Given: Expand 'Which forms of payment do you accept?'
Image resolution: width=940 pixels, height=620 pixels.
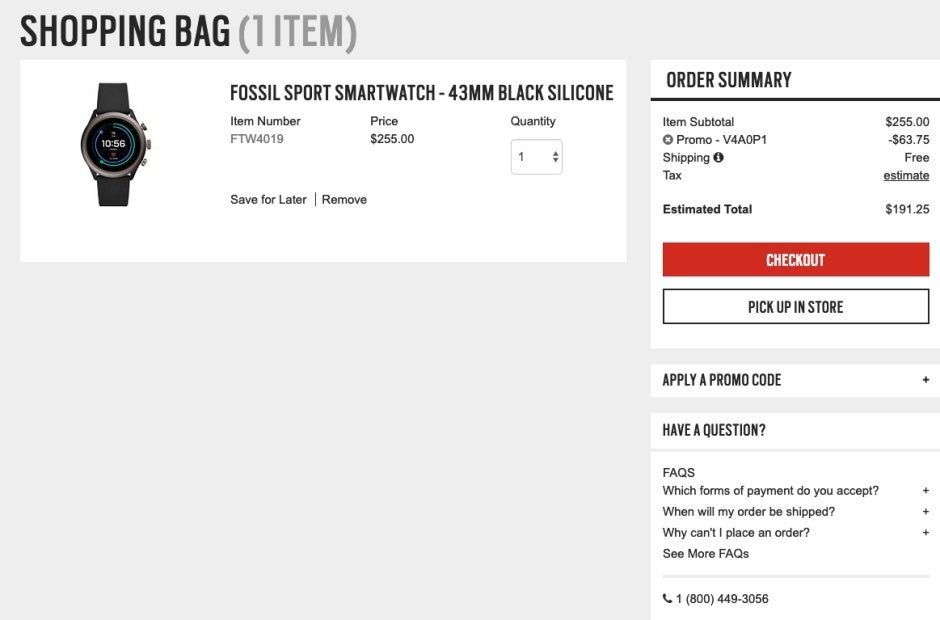Looking at the screenshot, I should click(x=926, y=490).
